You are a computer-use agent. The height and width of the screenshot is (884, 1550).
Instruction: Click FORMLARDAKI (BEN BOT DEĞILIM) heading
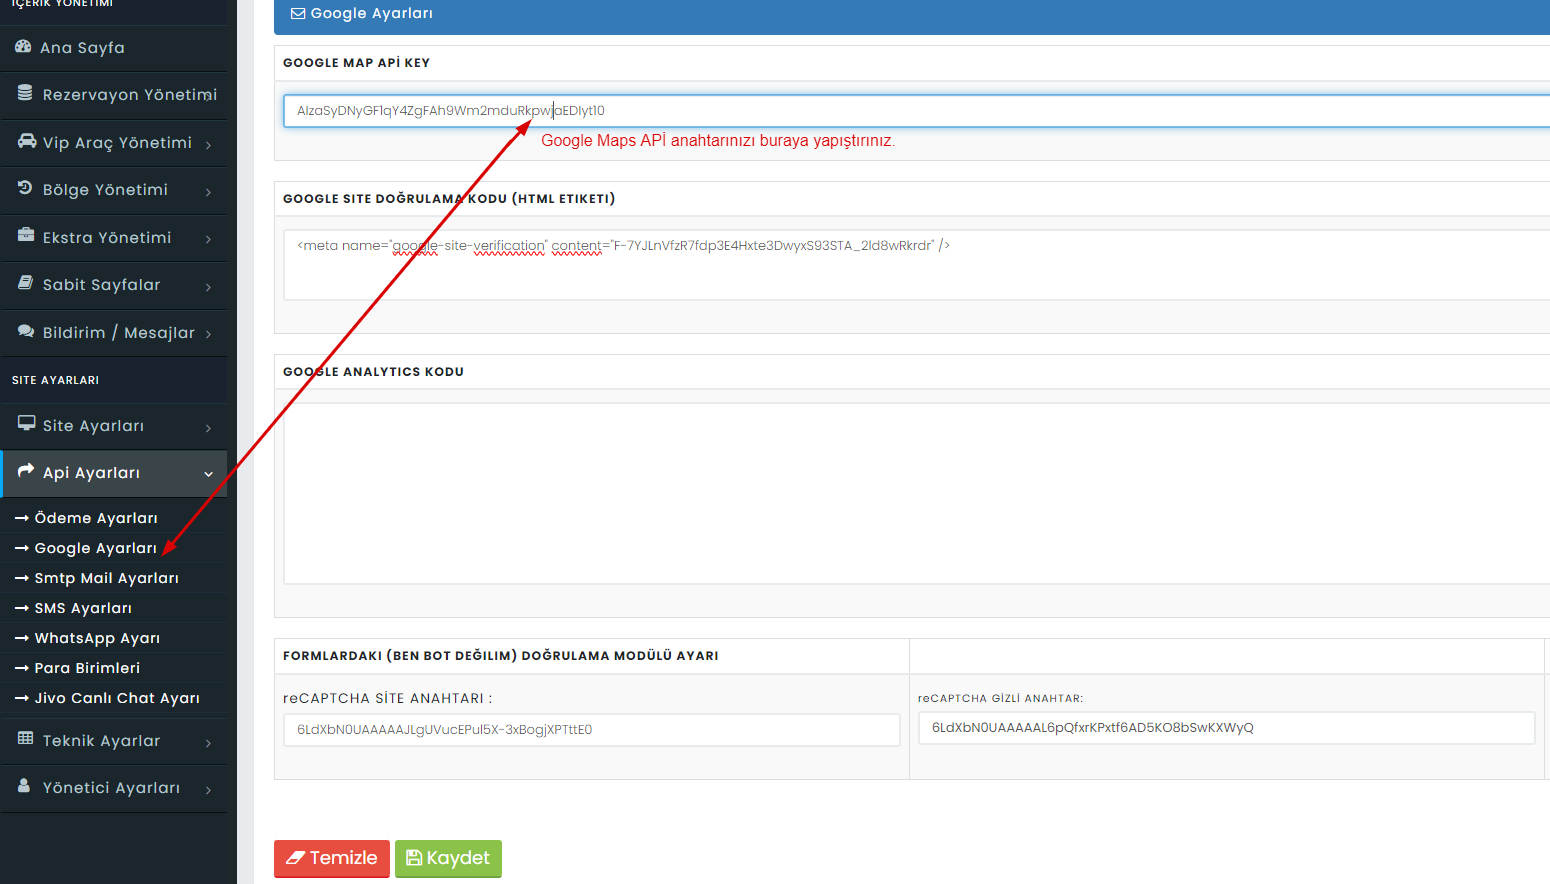click(501, 656)
